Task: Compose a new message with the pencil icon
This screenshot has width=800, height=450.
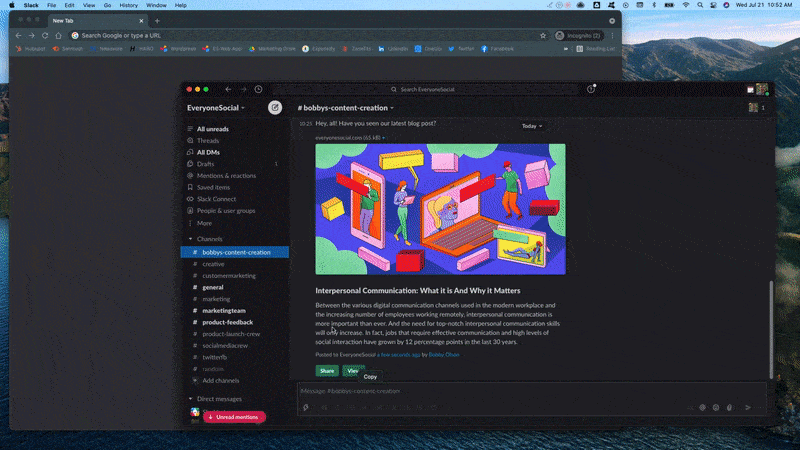Action: coord(275,108)
